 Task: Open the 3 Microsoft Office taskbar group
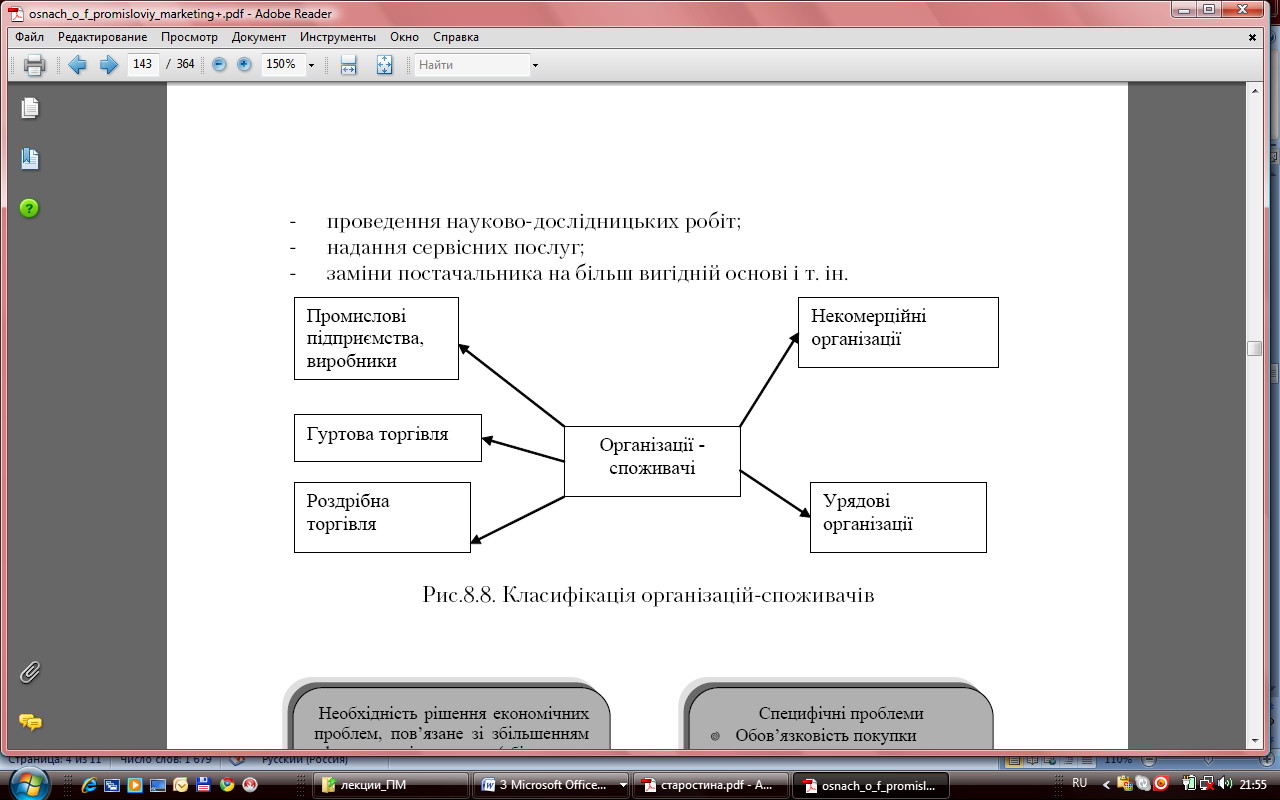550,785
